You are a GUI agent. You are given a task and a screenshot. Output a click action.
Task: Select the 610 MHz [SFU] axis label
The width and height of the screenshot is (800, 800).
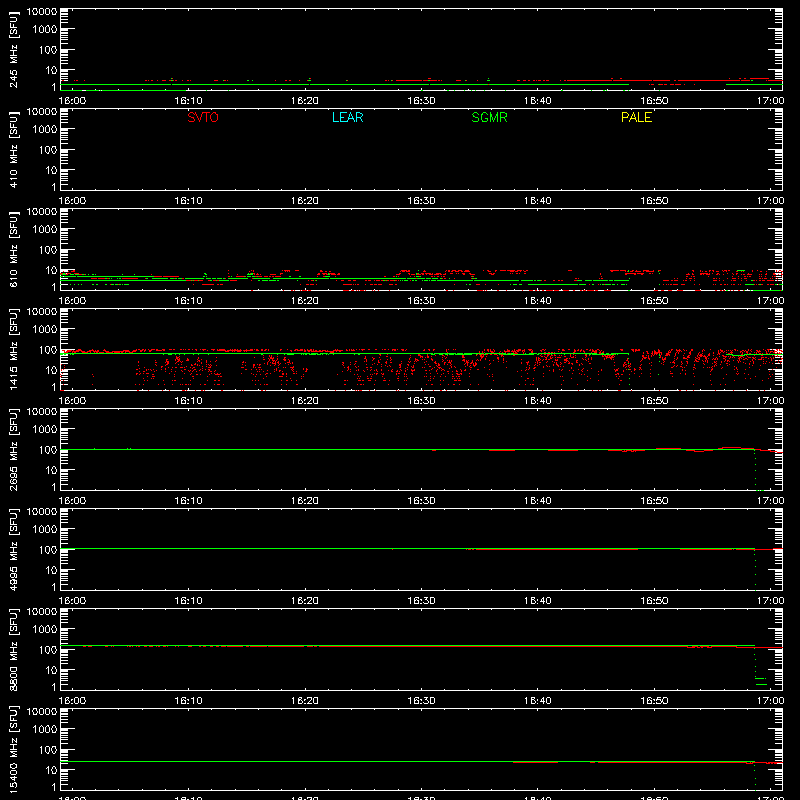(13, 249)
